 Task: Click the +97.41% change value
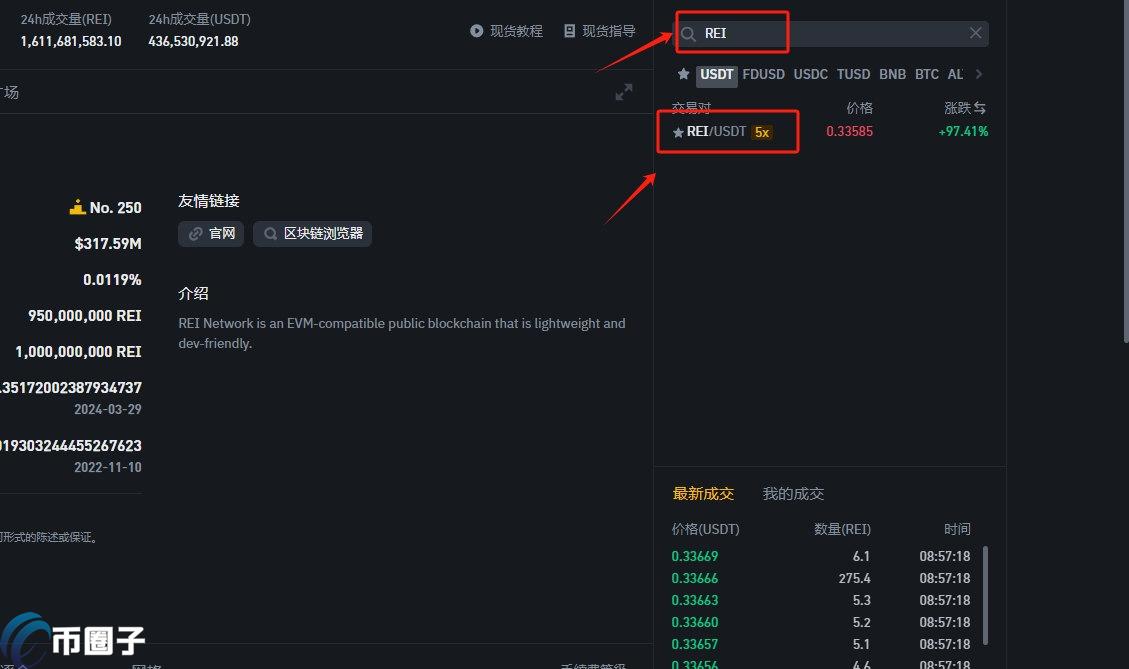coord(963,132)
